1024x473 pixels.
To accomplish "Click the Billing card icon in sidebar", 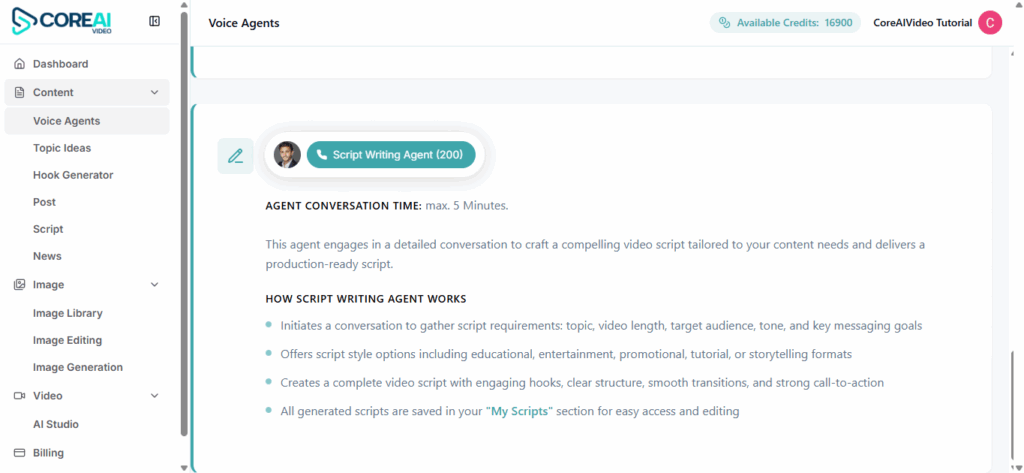I will (x=19, y=453).
